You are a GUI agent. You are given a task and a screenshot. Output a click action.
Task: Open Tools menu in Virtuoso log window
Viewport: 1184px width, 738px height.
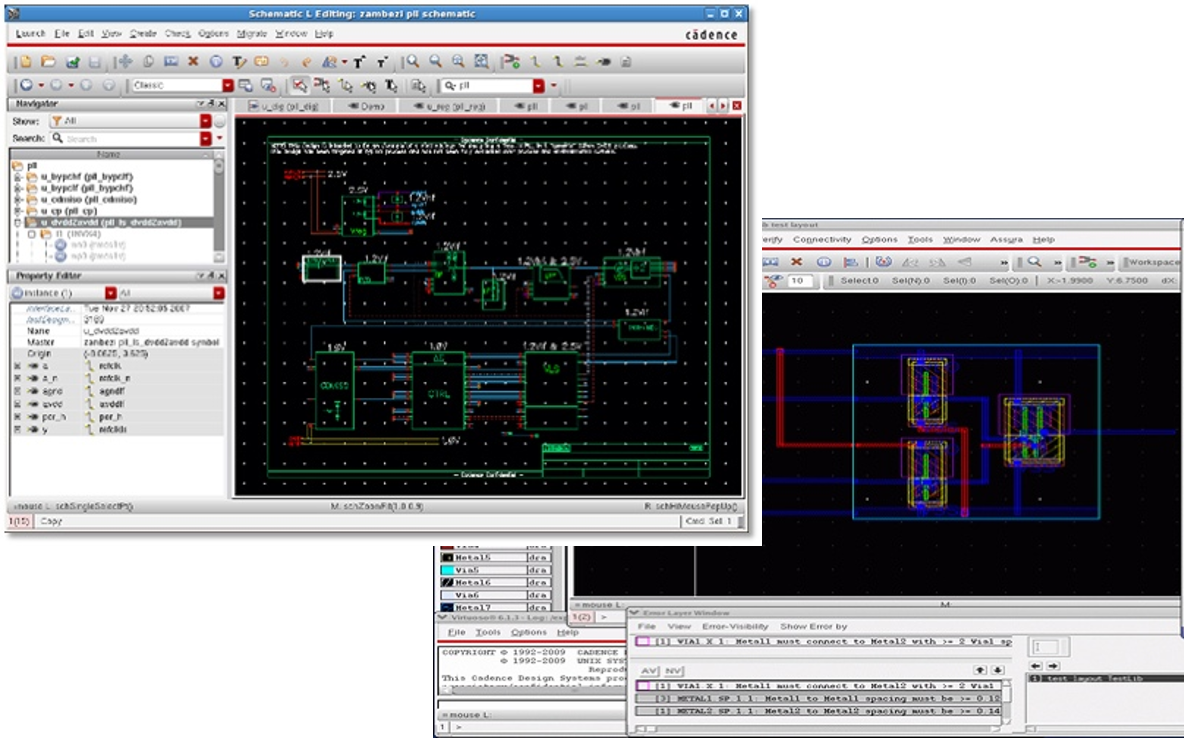coord(488,632)
